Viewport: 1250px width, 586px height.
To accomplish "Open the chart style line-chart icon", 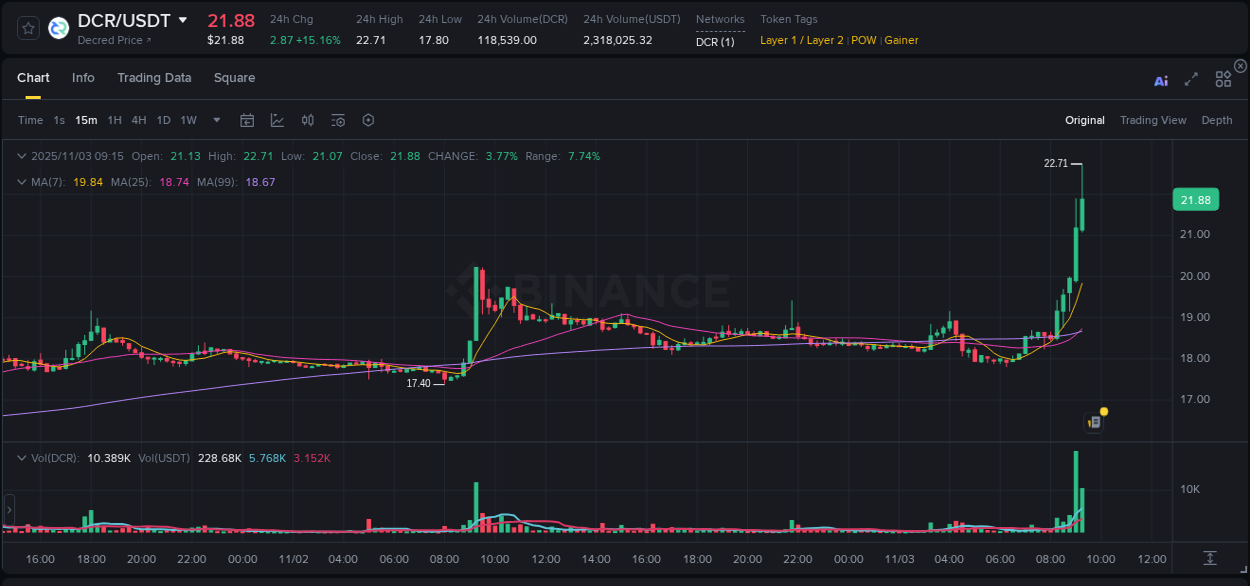I will pyautogui.click(x=276, y=120).
